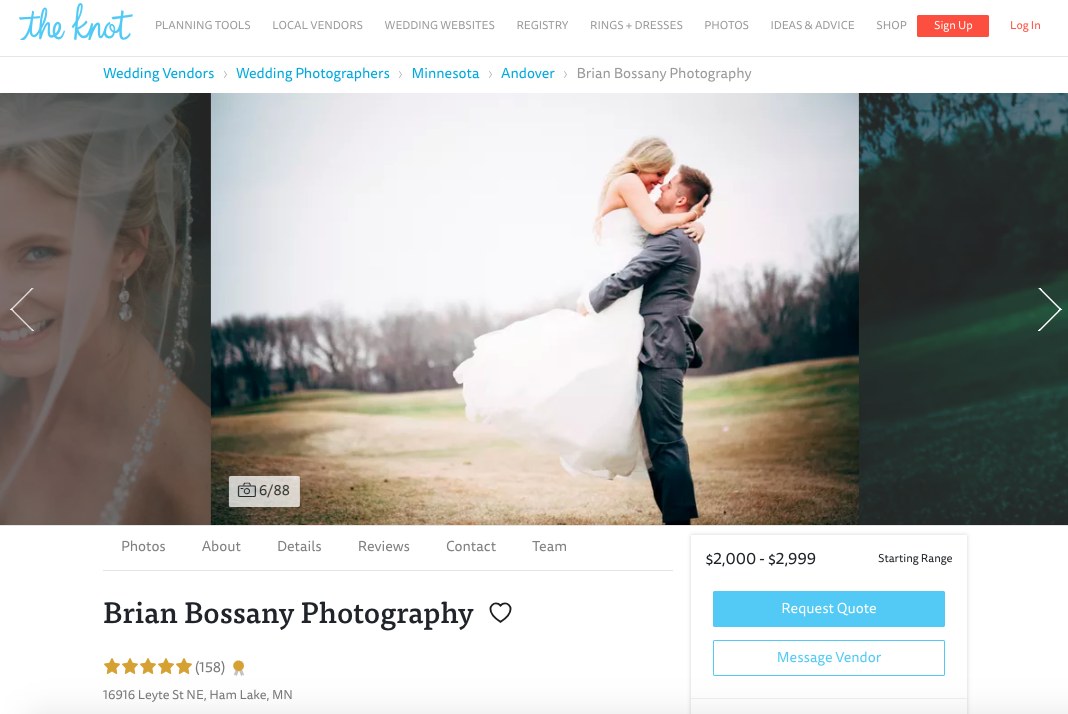
Task: Open Rings + Dresses menu
Action: 636,25
